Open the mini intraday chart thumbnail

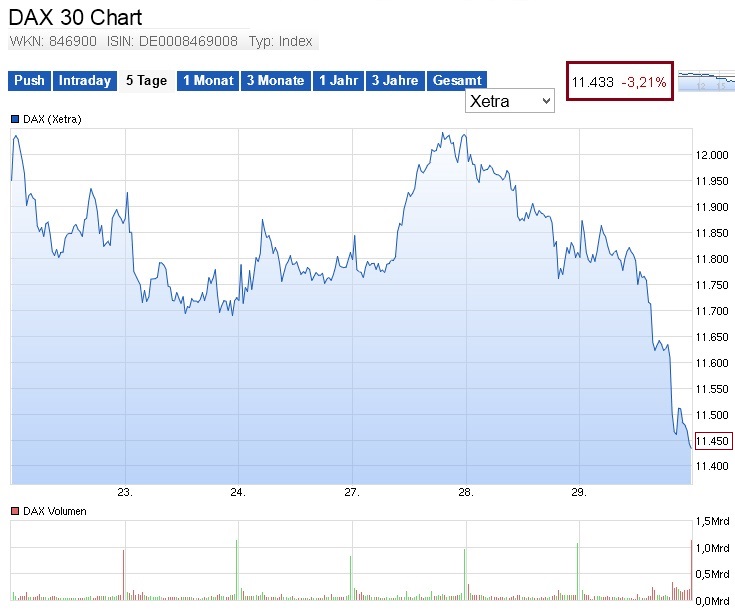click(706, 81)
